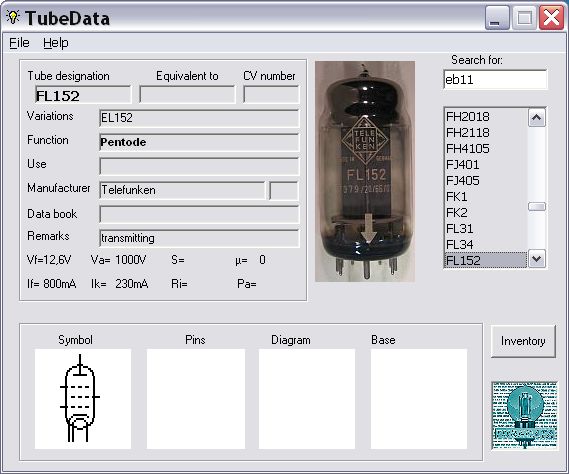Click the tube list scrollbar thumb
The width and height of the screenshot is (569, 474).
(537, 207)
